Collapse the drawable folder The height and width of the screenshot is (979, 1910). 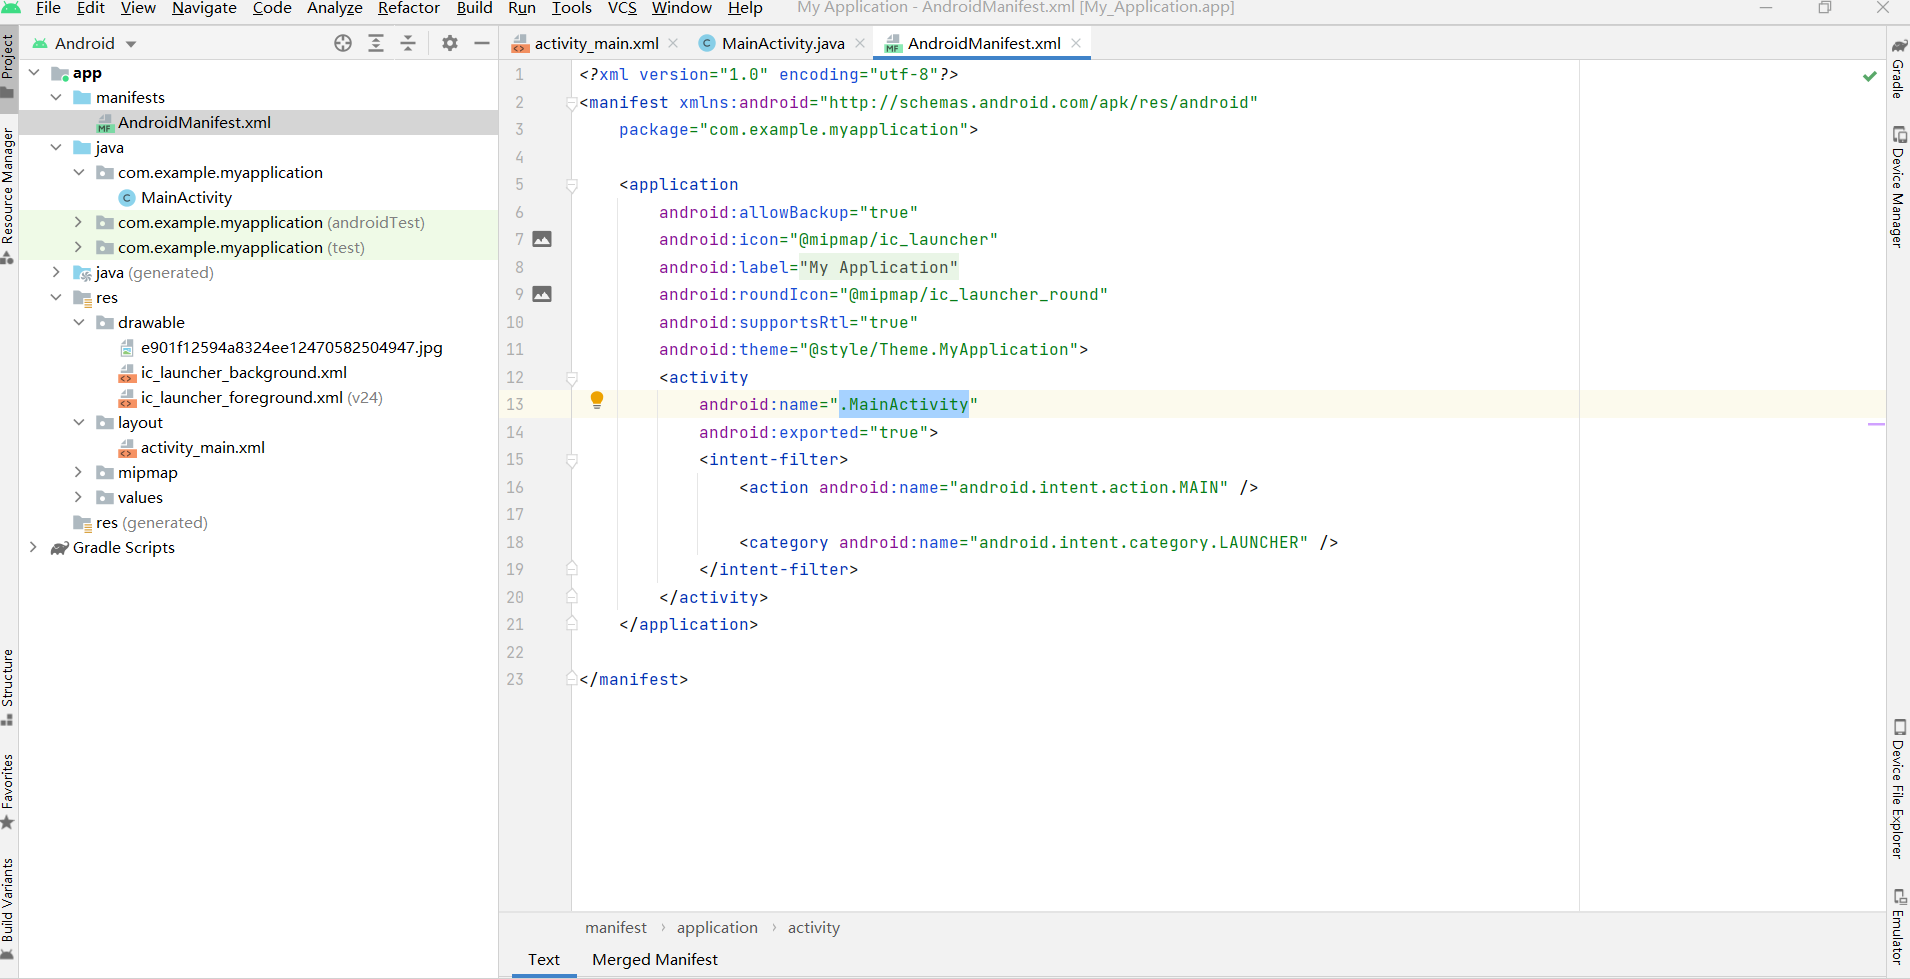78,323
